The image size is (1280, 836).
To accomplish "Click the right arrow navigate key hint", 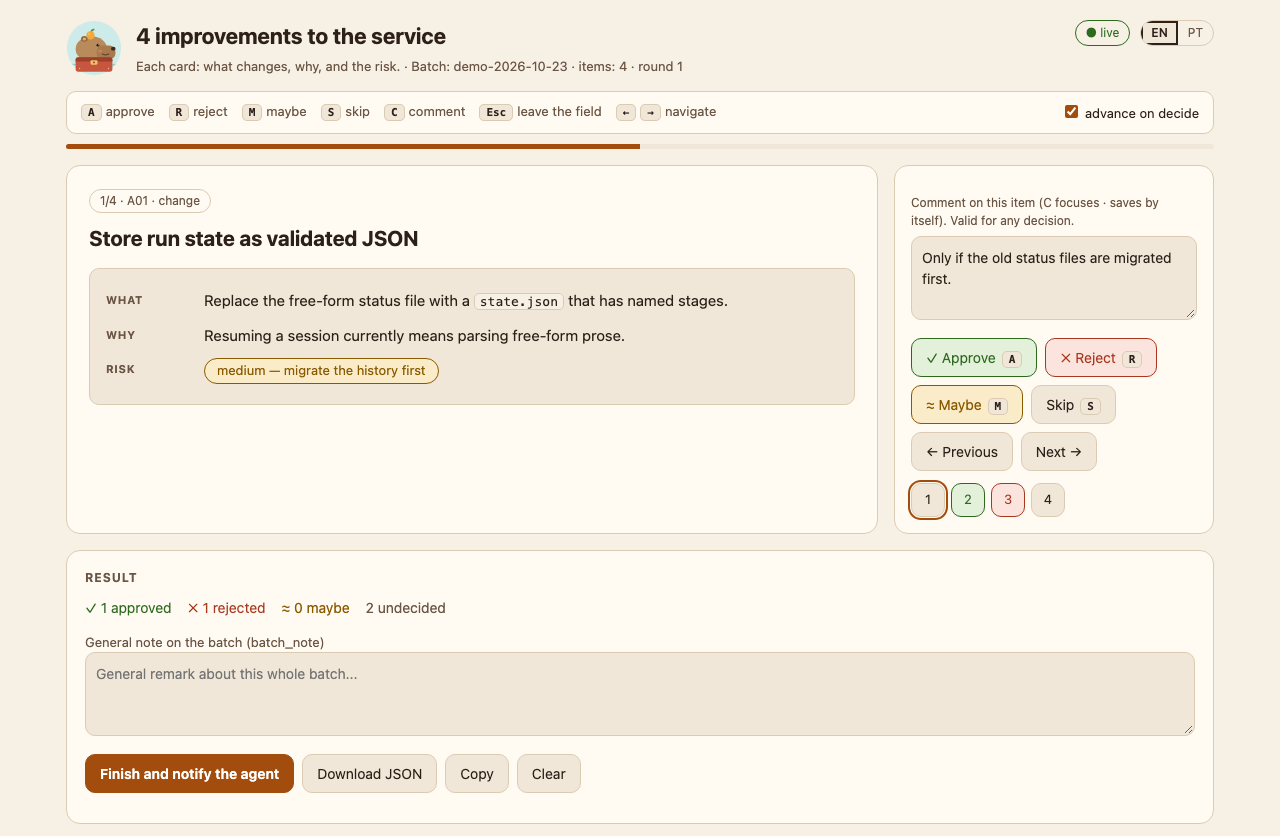I will (x=650, y=112).
